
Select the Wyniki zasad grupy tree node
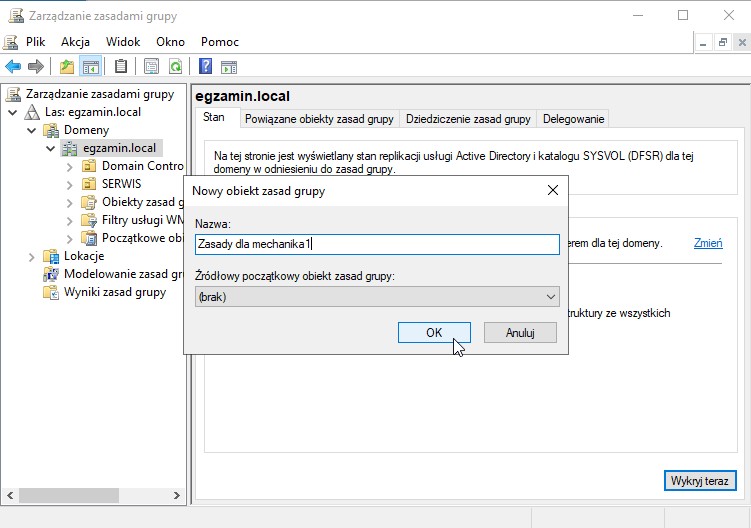[115, 292]
